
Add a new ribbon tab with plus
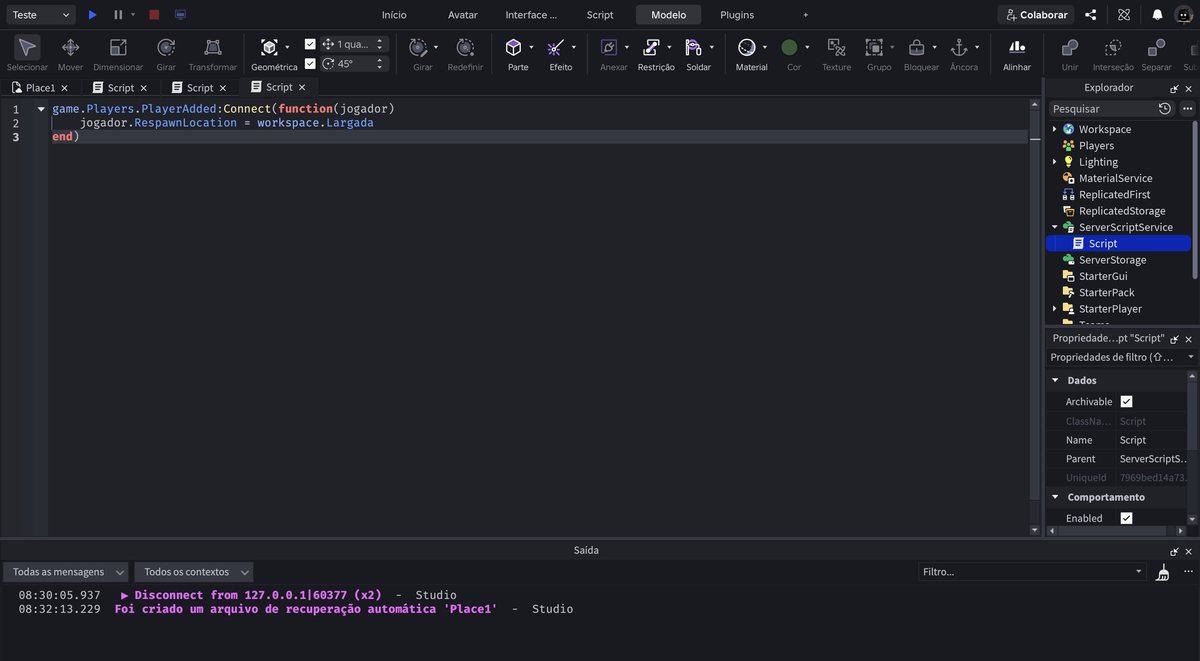(806, 15)
